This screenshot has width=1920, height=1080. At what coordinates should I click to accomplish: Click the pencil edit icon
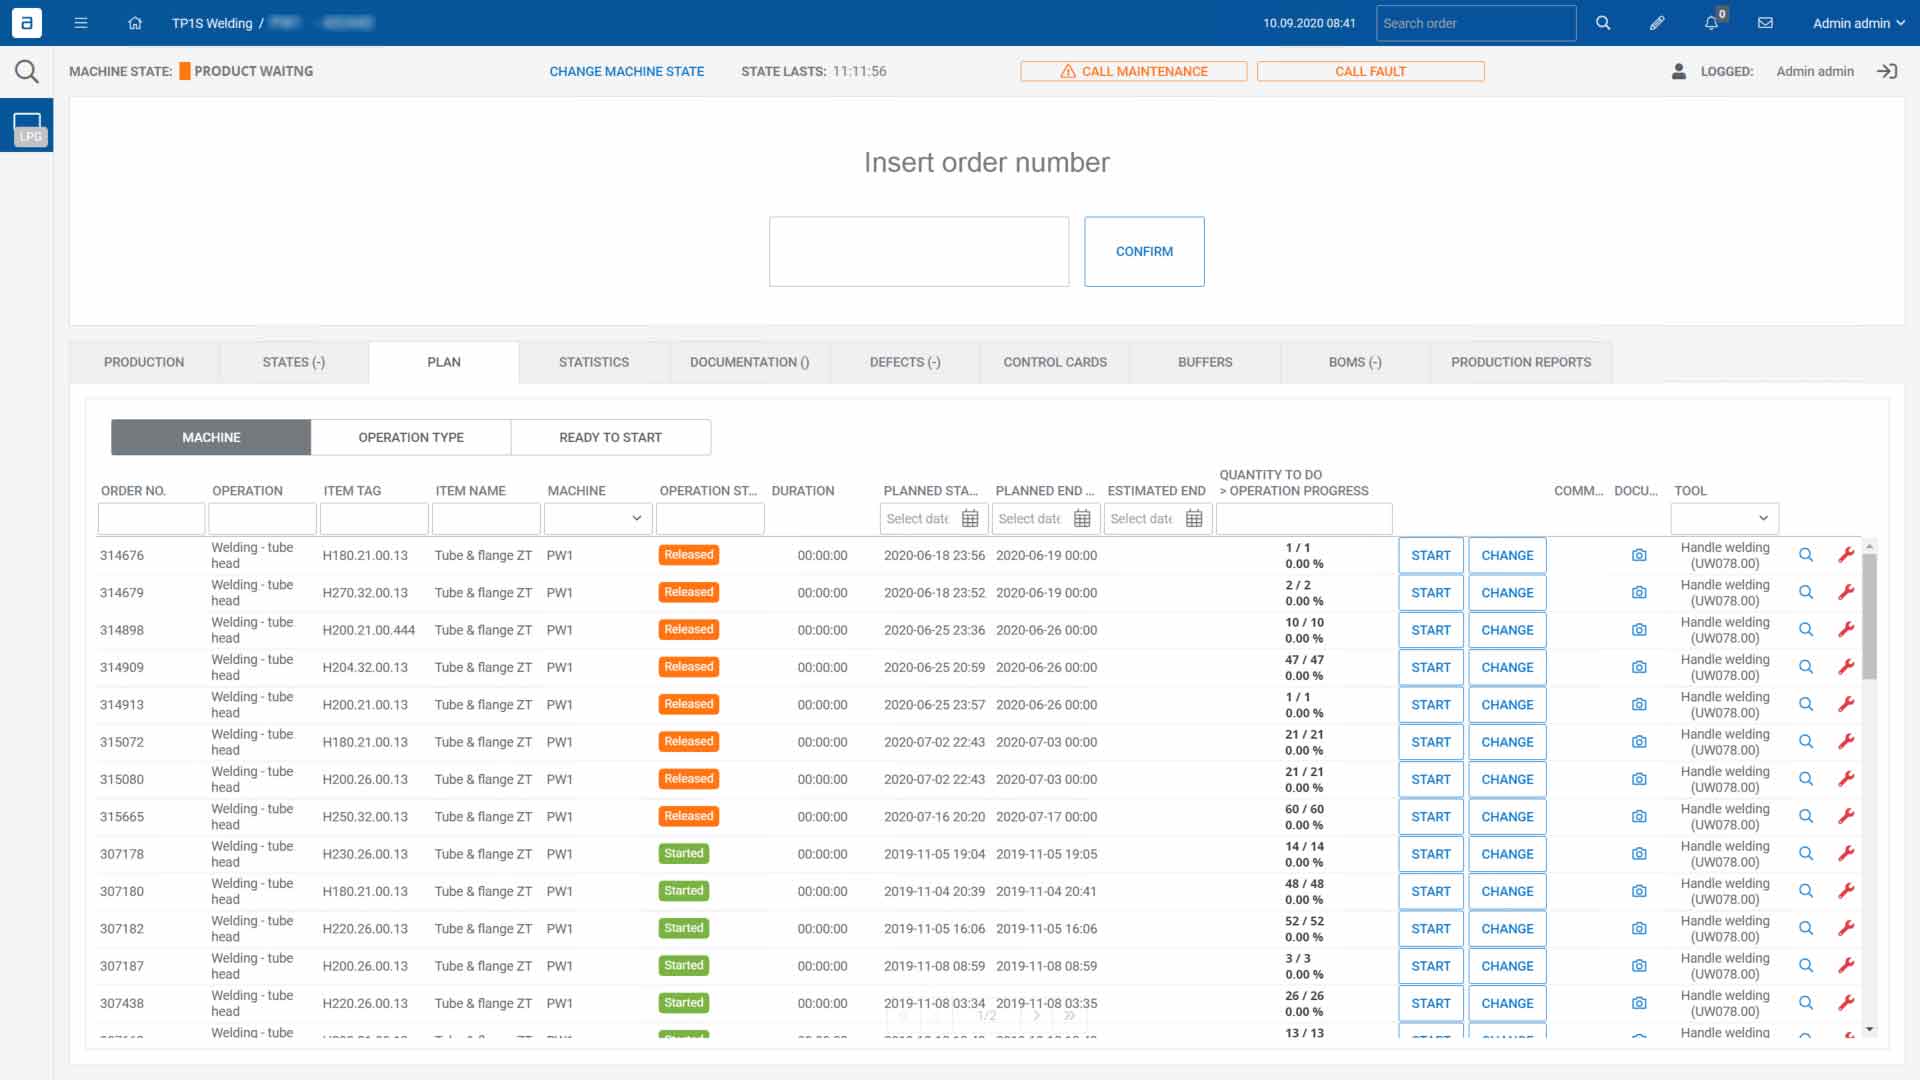pyautogui.click(x=1657, y=23)
